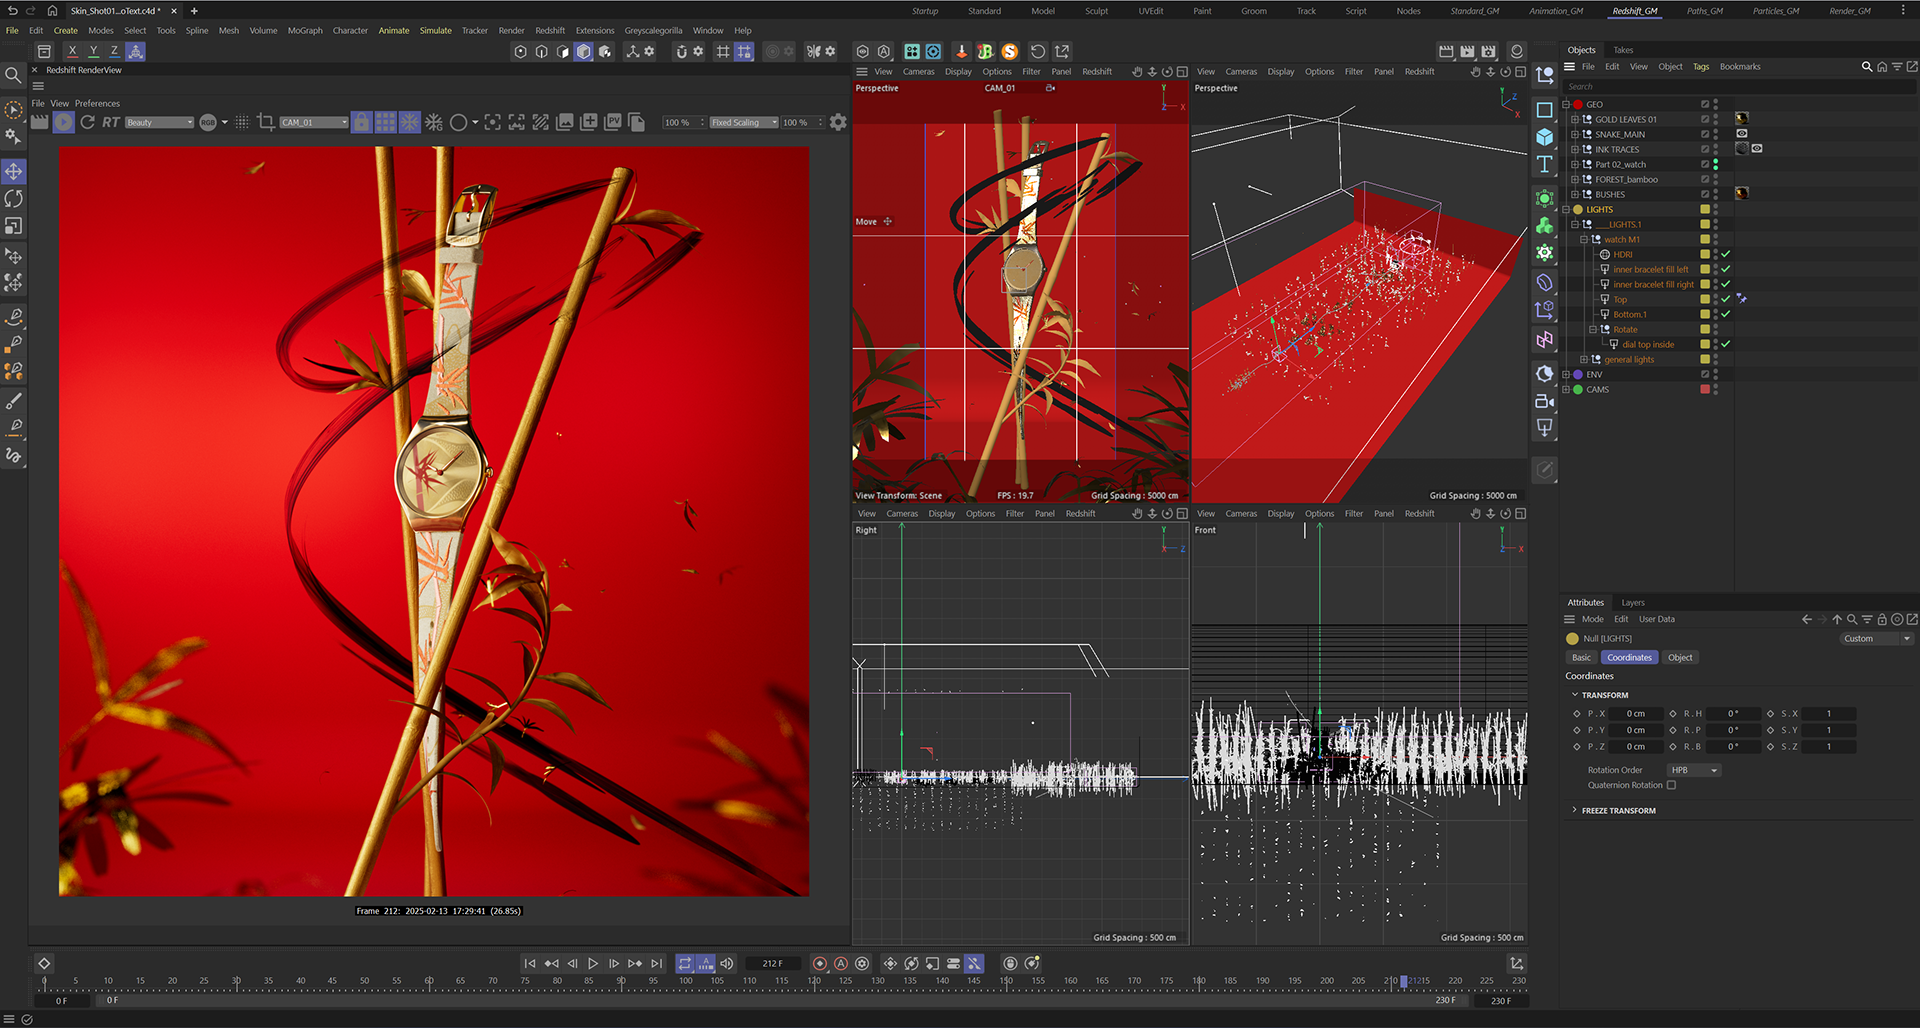The image size is (1920, 1028).
Task: Toggle the HDRI light green checkmark
Action: coord(1726,254)
